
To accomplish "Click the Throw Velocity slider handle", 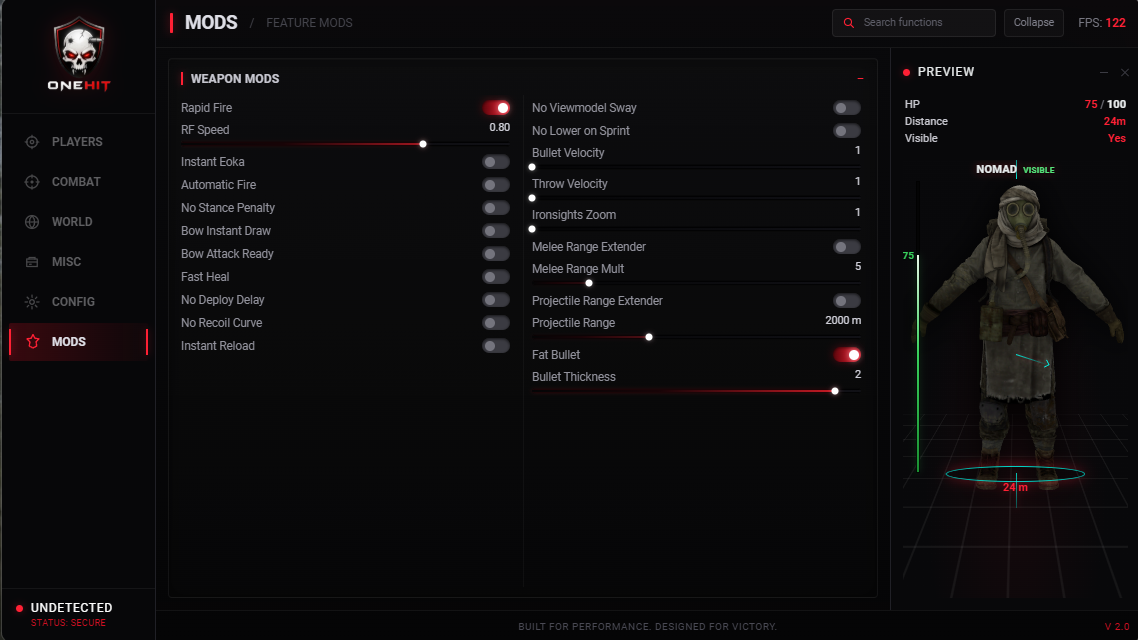I will click(532, 198).
